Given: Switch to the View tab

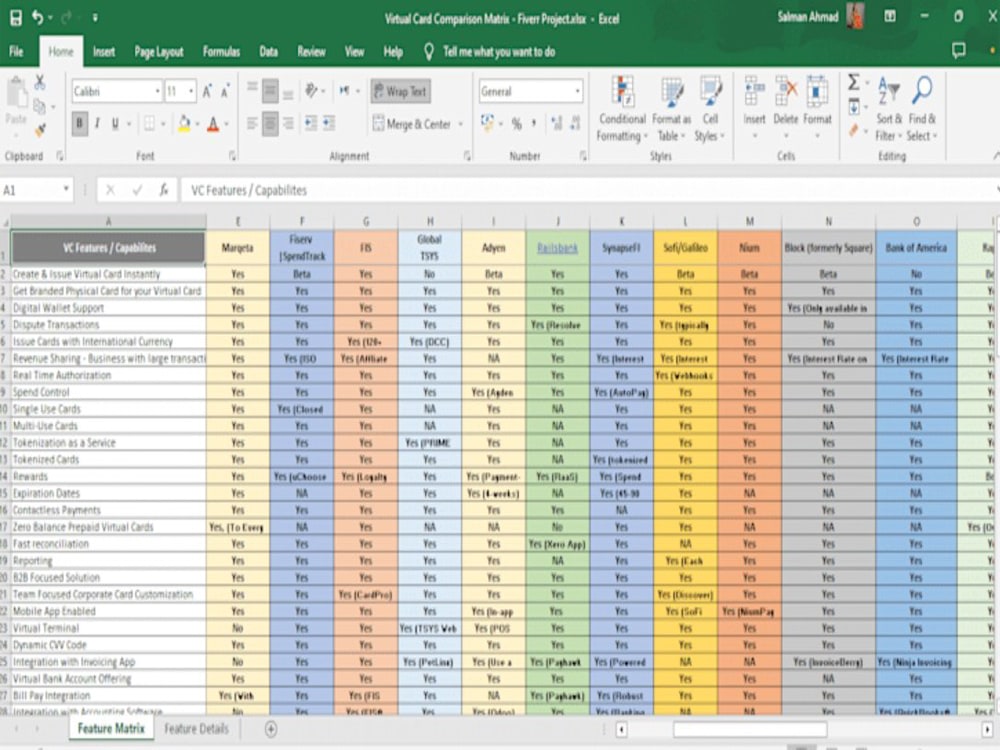Looking at the screenshot, I should 355,52.
